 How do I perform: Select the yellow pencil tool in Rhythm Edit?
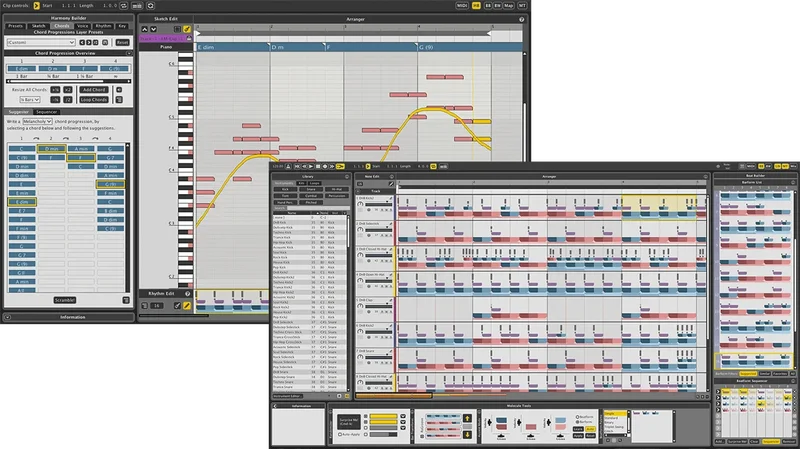tap(187, 306)
